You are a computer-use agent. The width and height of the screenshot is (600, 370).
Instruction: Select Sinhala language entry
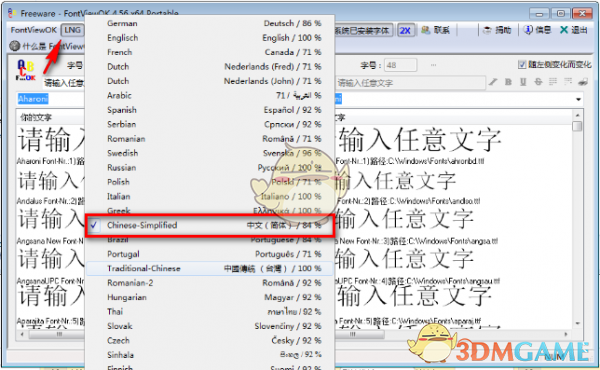click(x=210, y=355)
